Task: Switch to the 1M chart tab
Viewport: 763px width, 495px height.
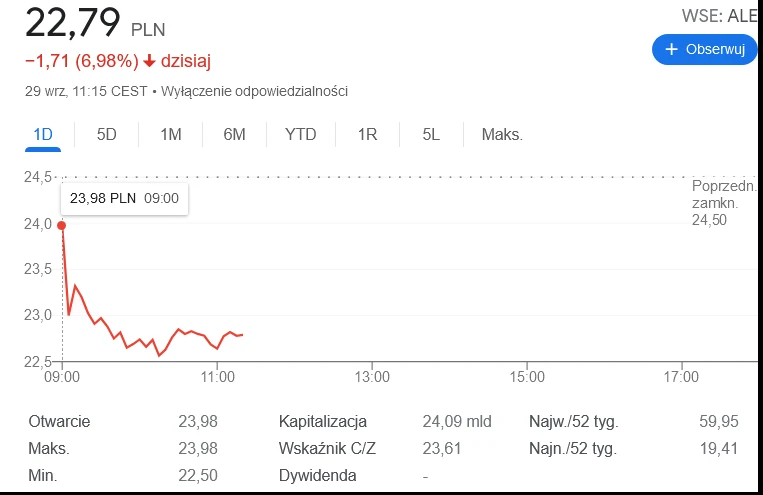Action: [x=171, y=134]
